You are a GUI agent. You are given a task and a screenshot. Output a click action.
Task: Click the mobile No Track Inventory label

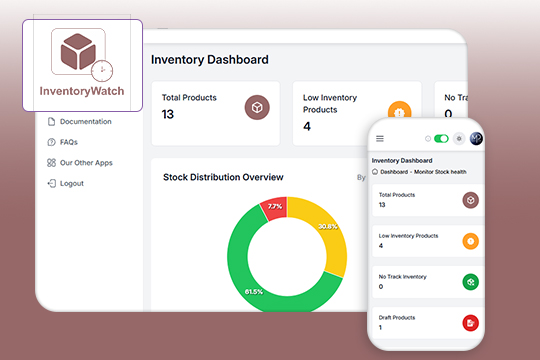(403, 277)
